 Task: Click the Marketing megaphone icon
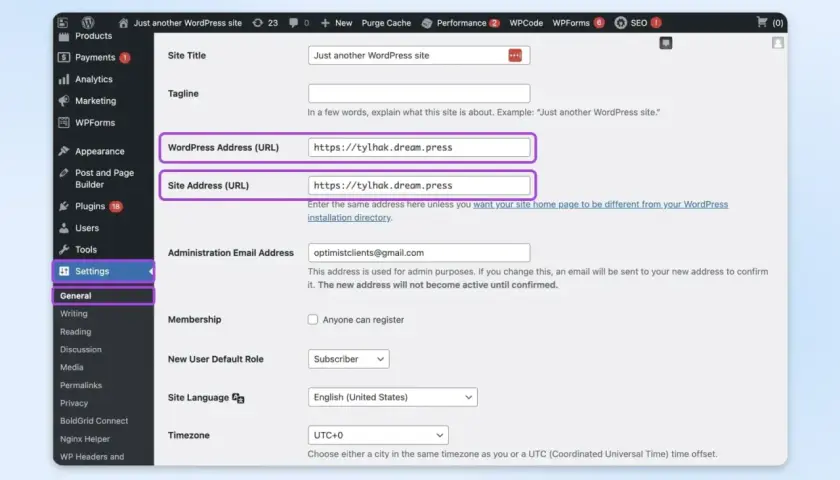pos(64,101)
